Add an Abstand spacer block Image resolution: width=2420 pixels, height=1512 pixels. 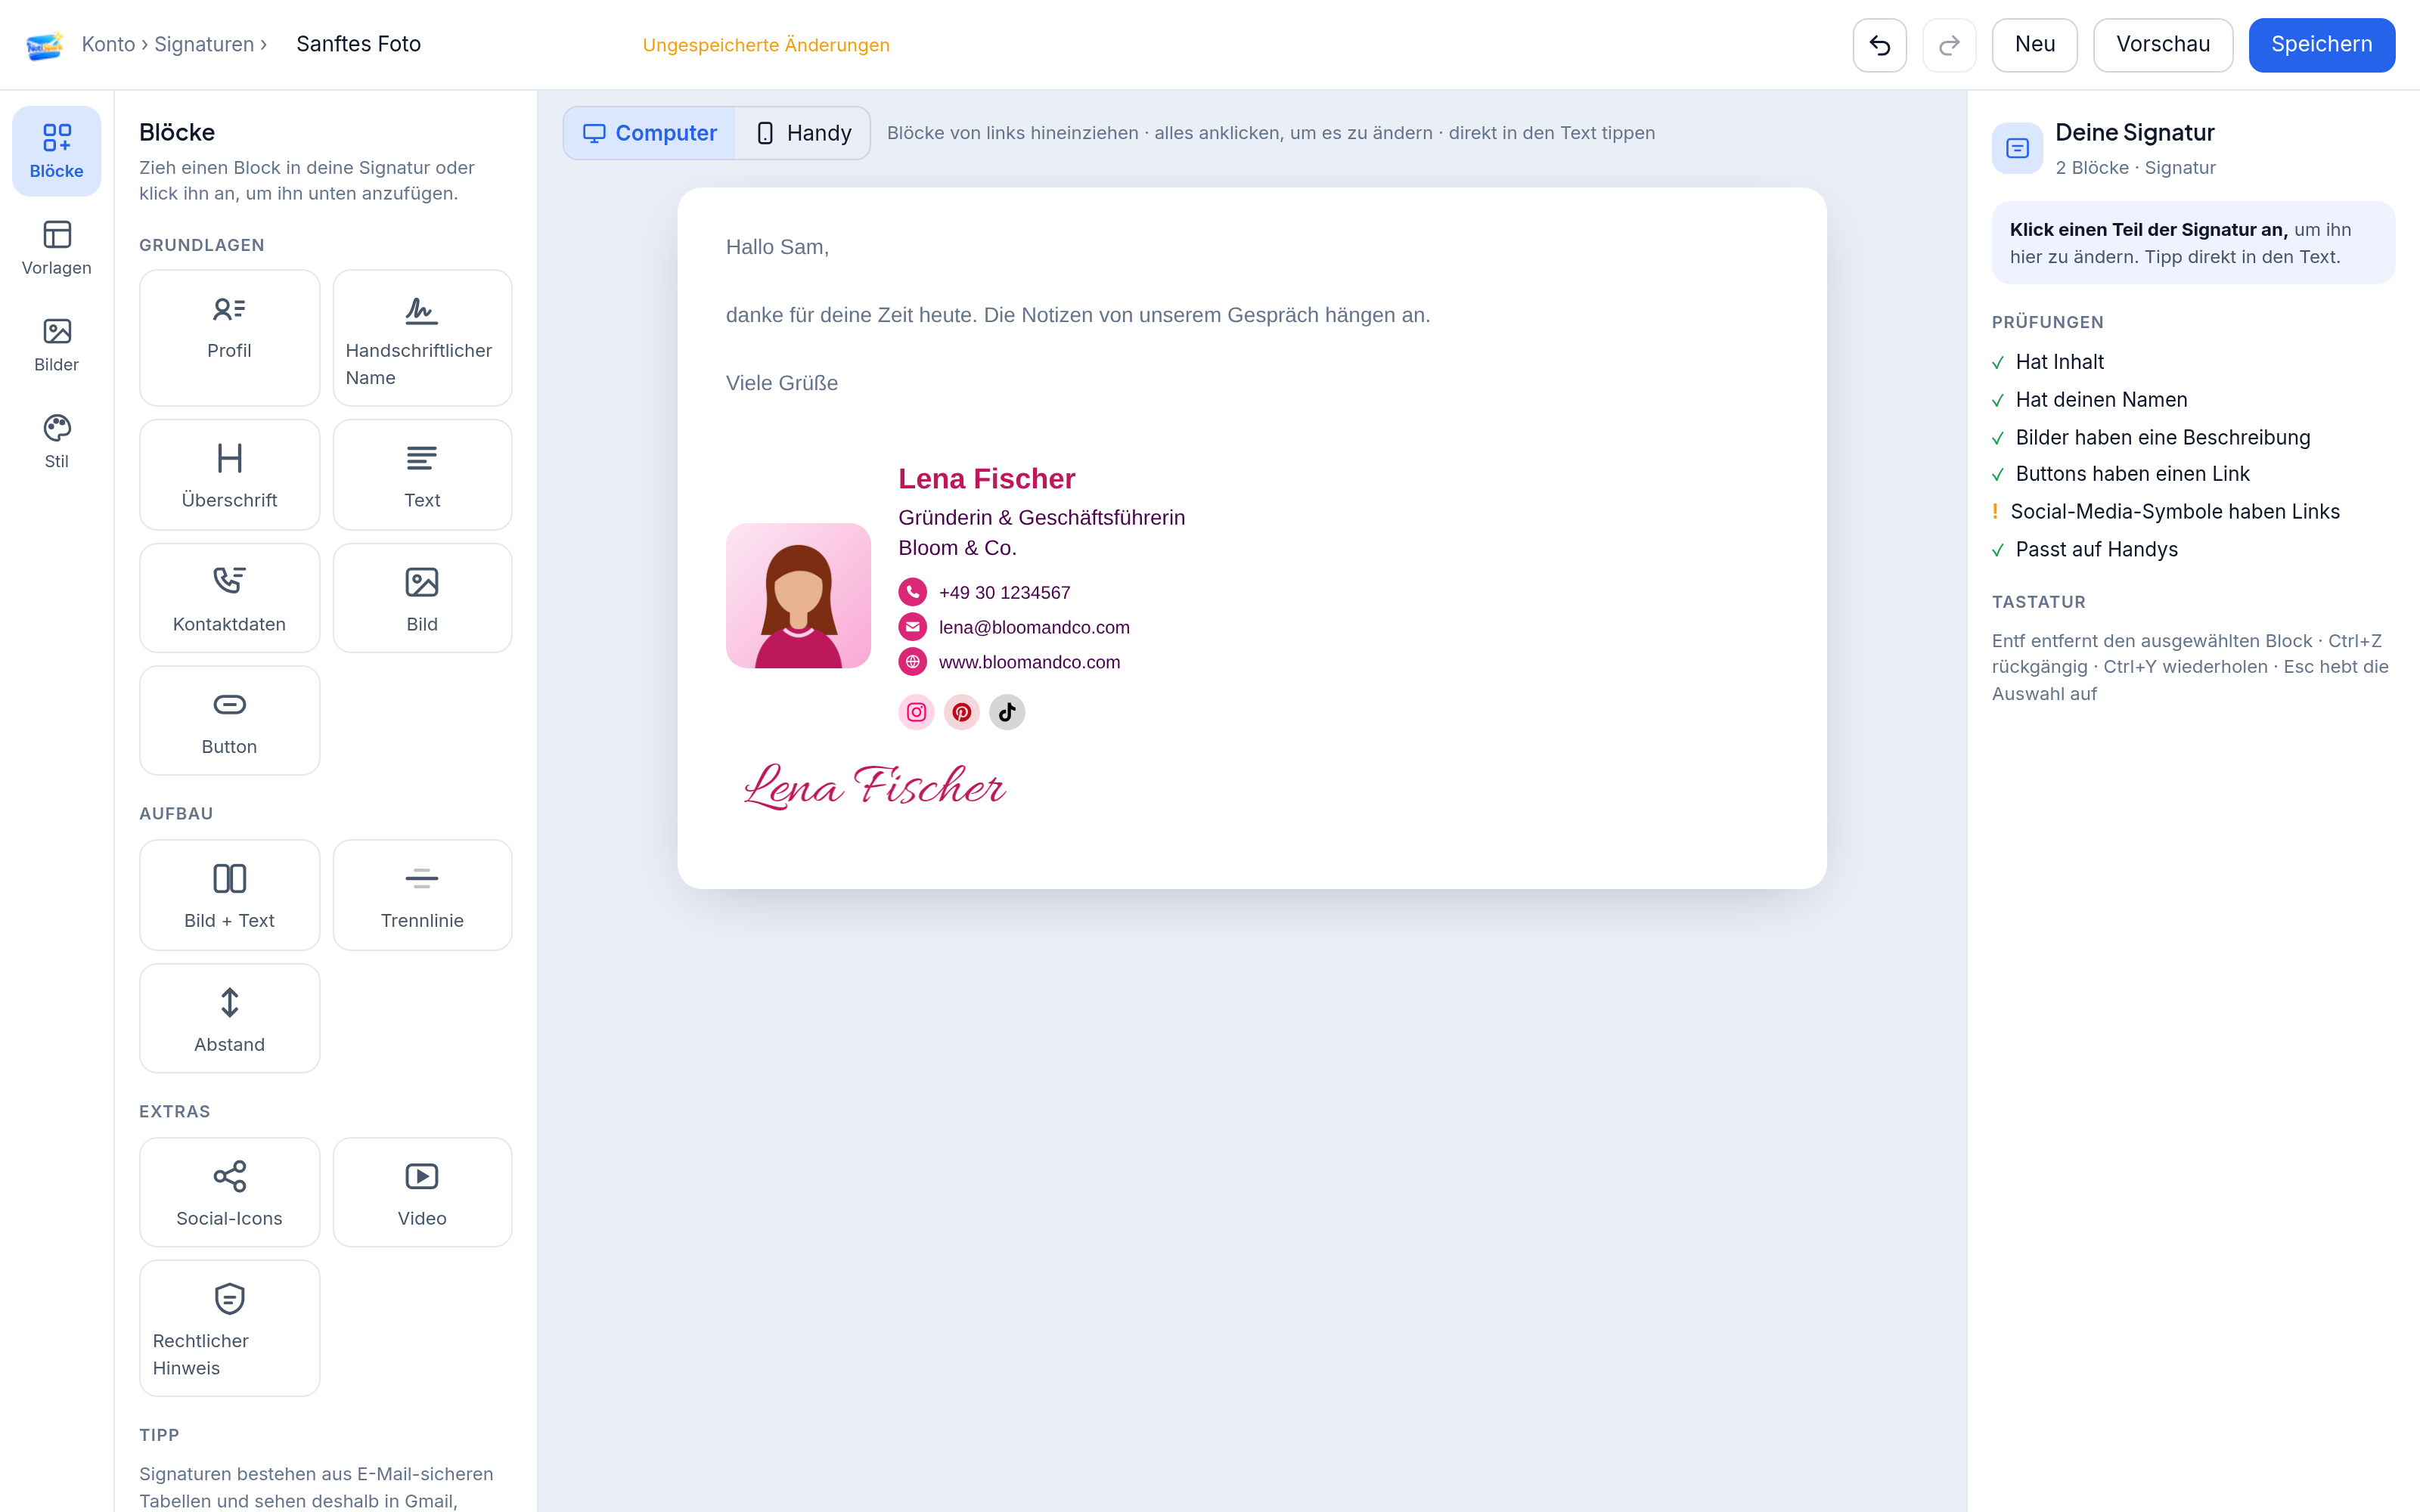229,1018
